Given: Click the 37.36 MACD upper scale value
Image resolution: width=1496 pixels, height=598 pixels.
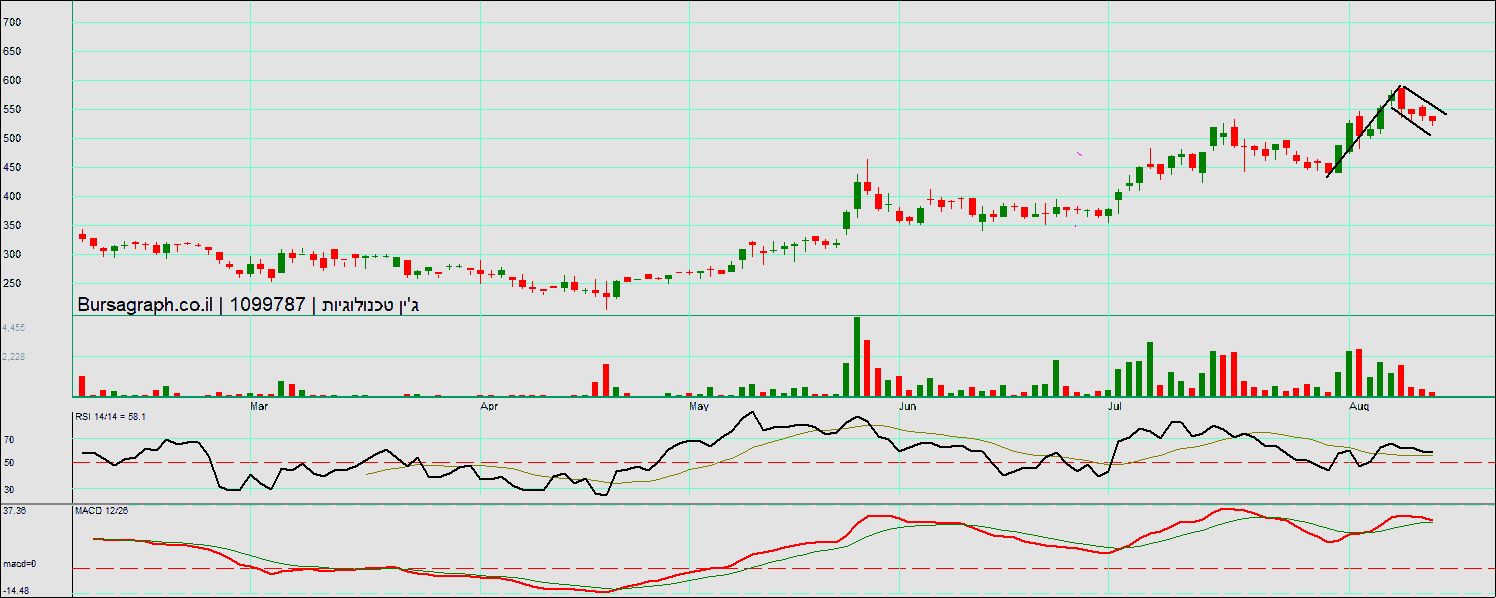Looking at the screenshot, I should pyautogui.click(x=14, y=511).
